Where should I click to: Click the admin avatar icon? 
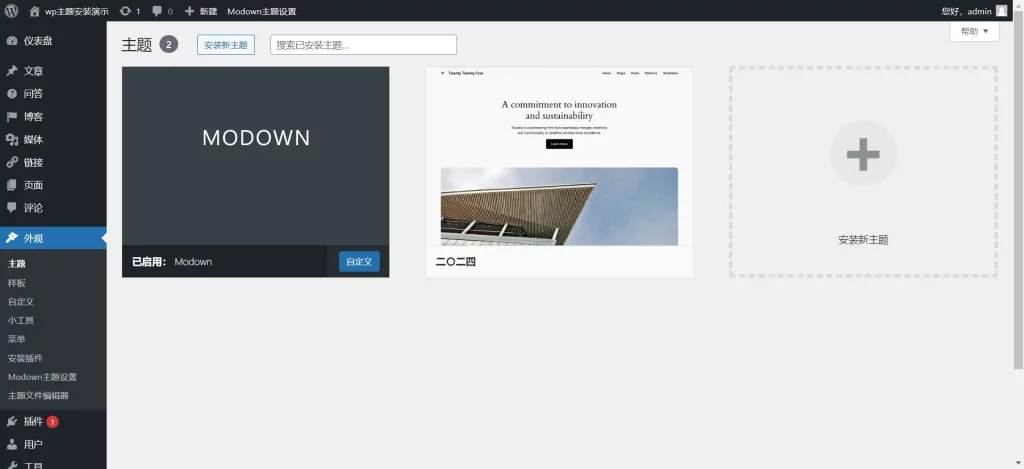(1001, 10)
